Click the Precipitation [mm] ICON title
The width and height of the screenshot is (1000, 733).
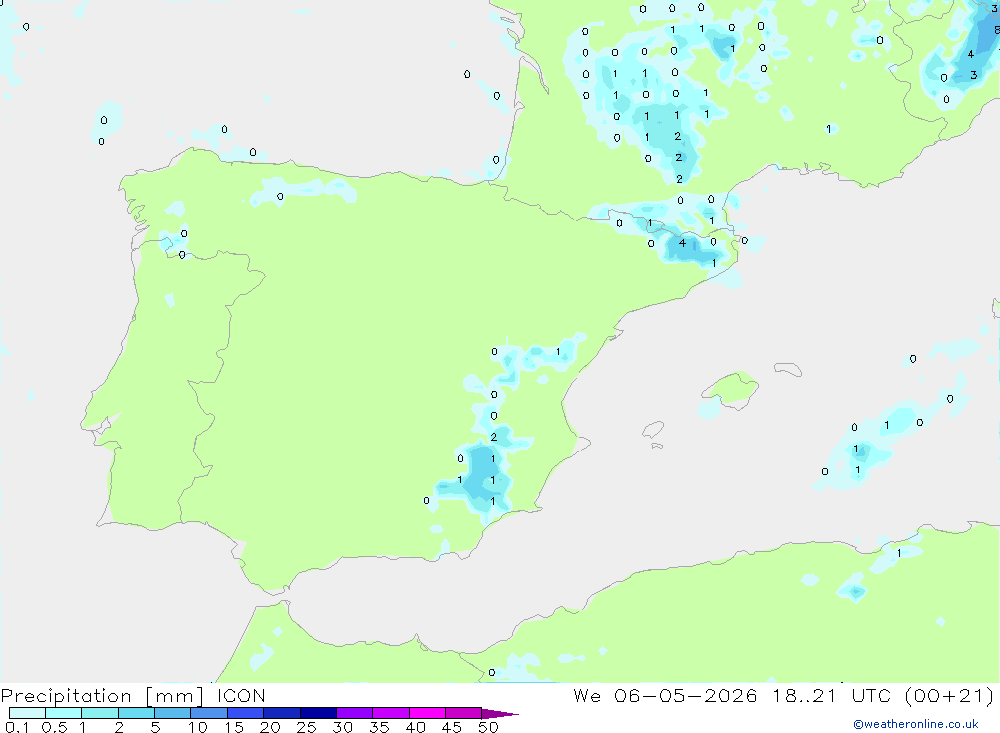(x=133, y=695)
